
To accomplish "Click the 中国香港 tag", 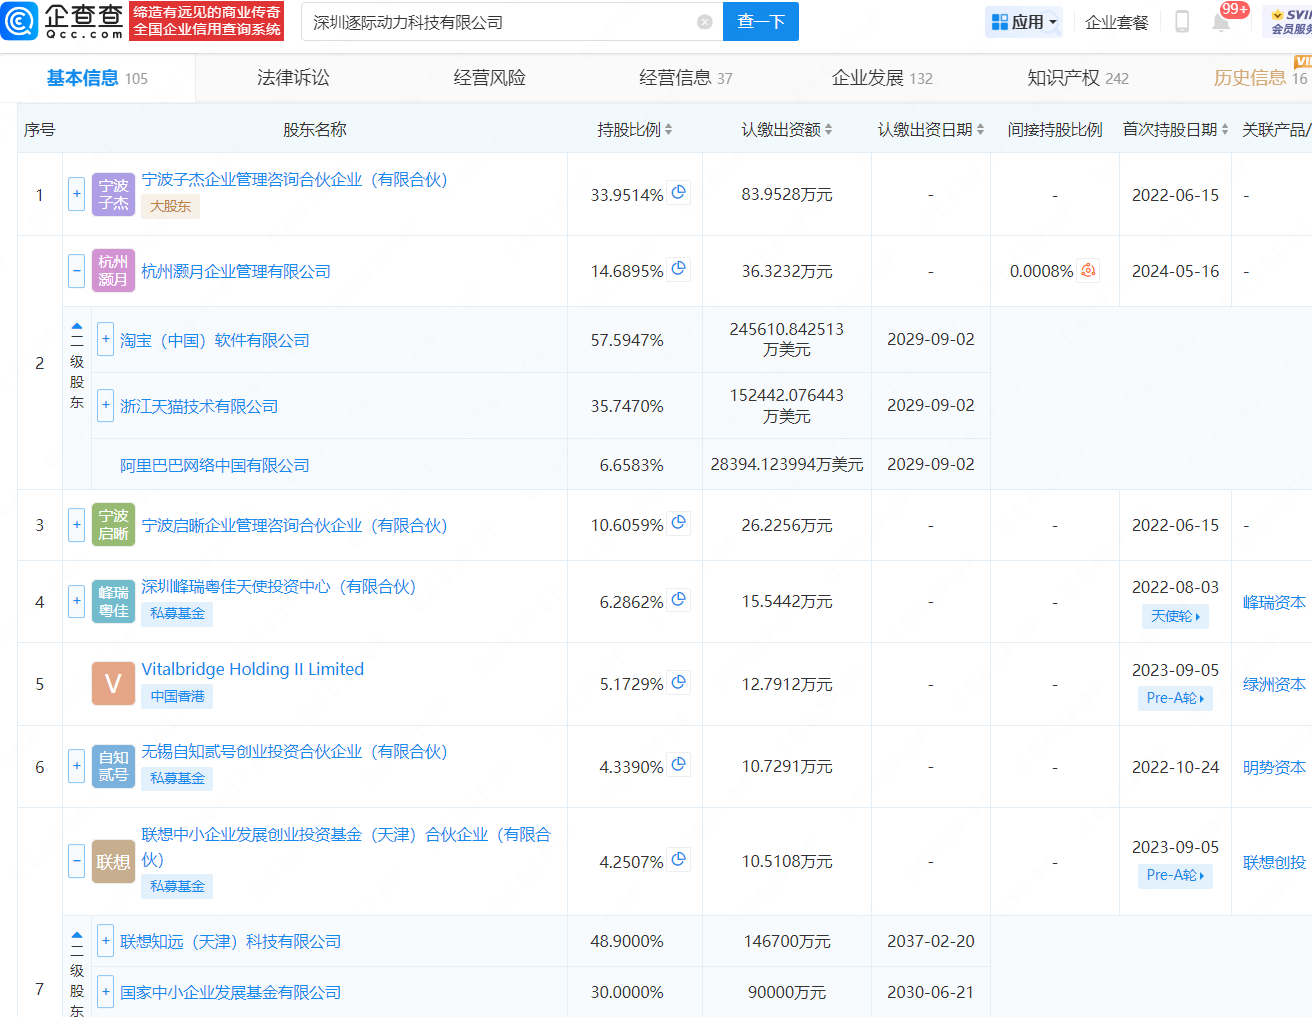I will [177, 696].
